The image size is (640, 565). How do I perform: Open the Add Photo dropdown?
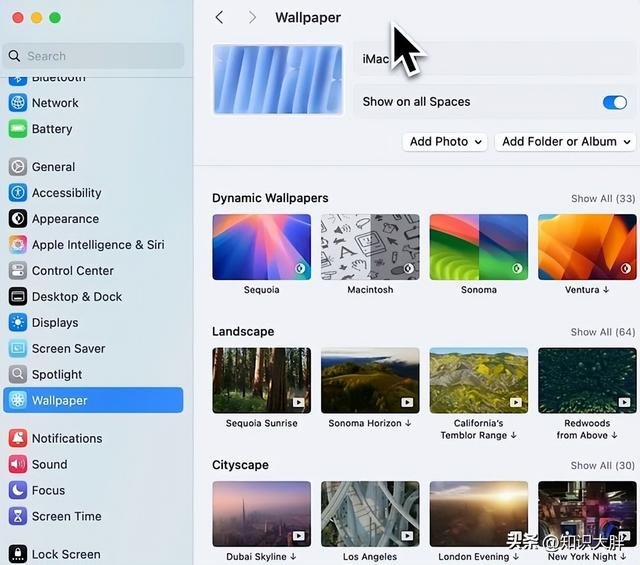point(446,142)
